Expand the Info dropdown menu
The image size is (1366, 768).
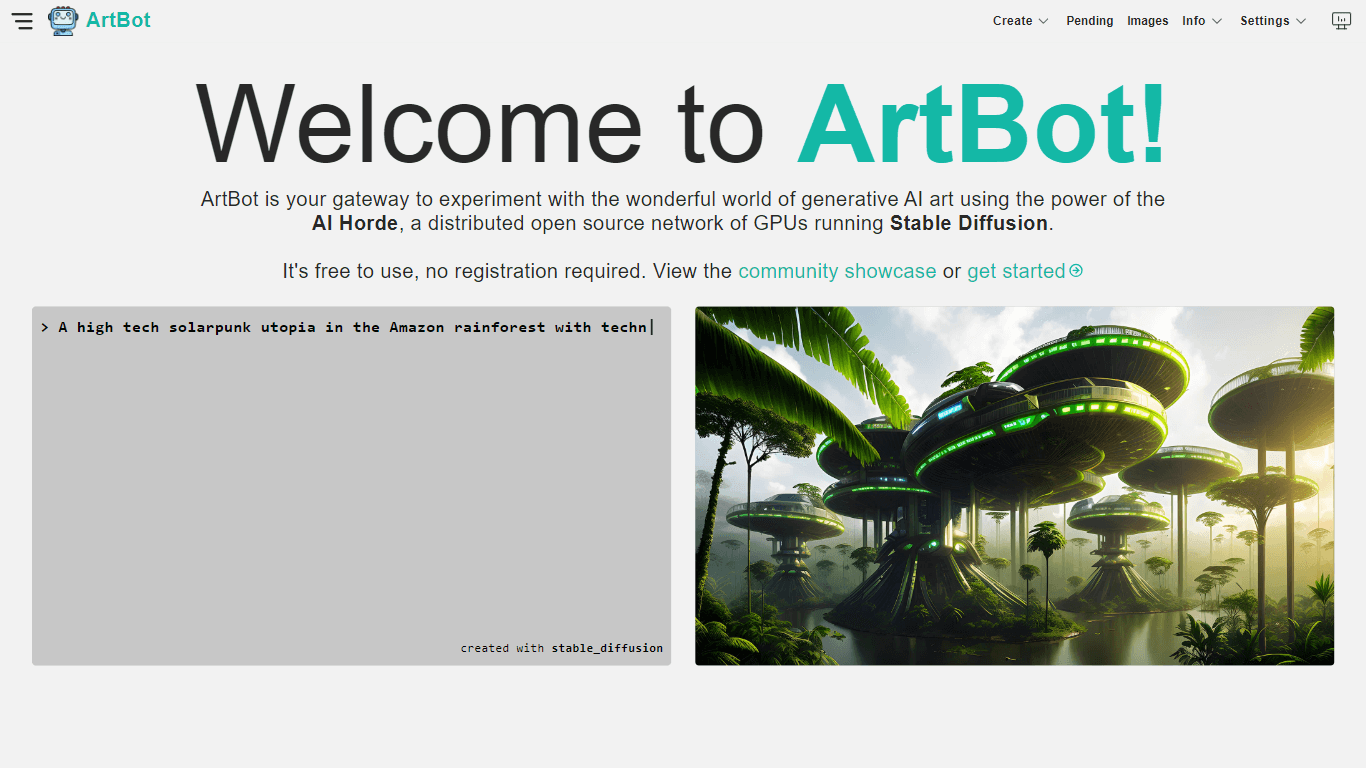point(1202,21)
